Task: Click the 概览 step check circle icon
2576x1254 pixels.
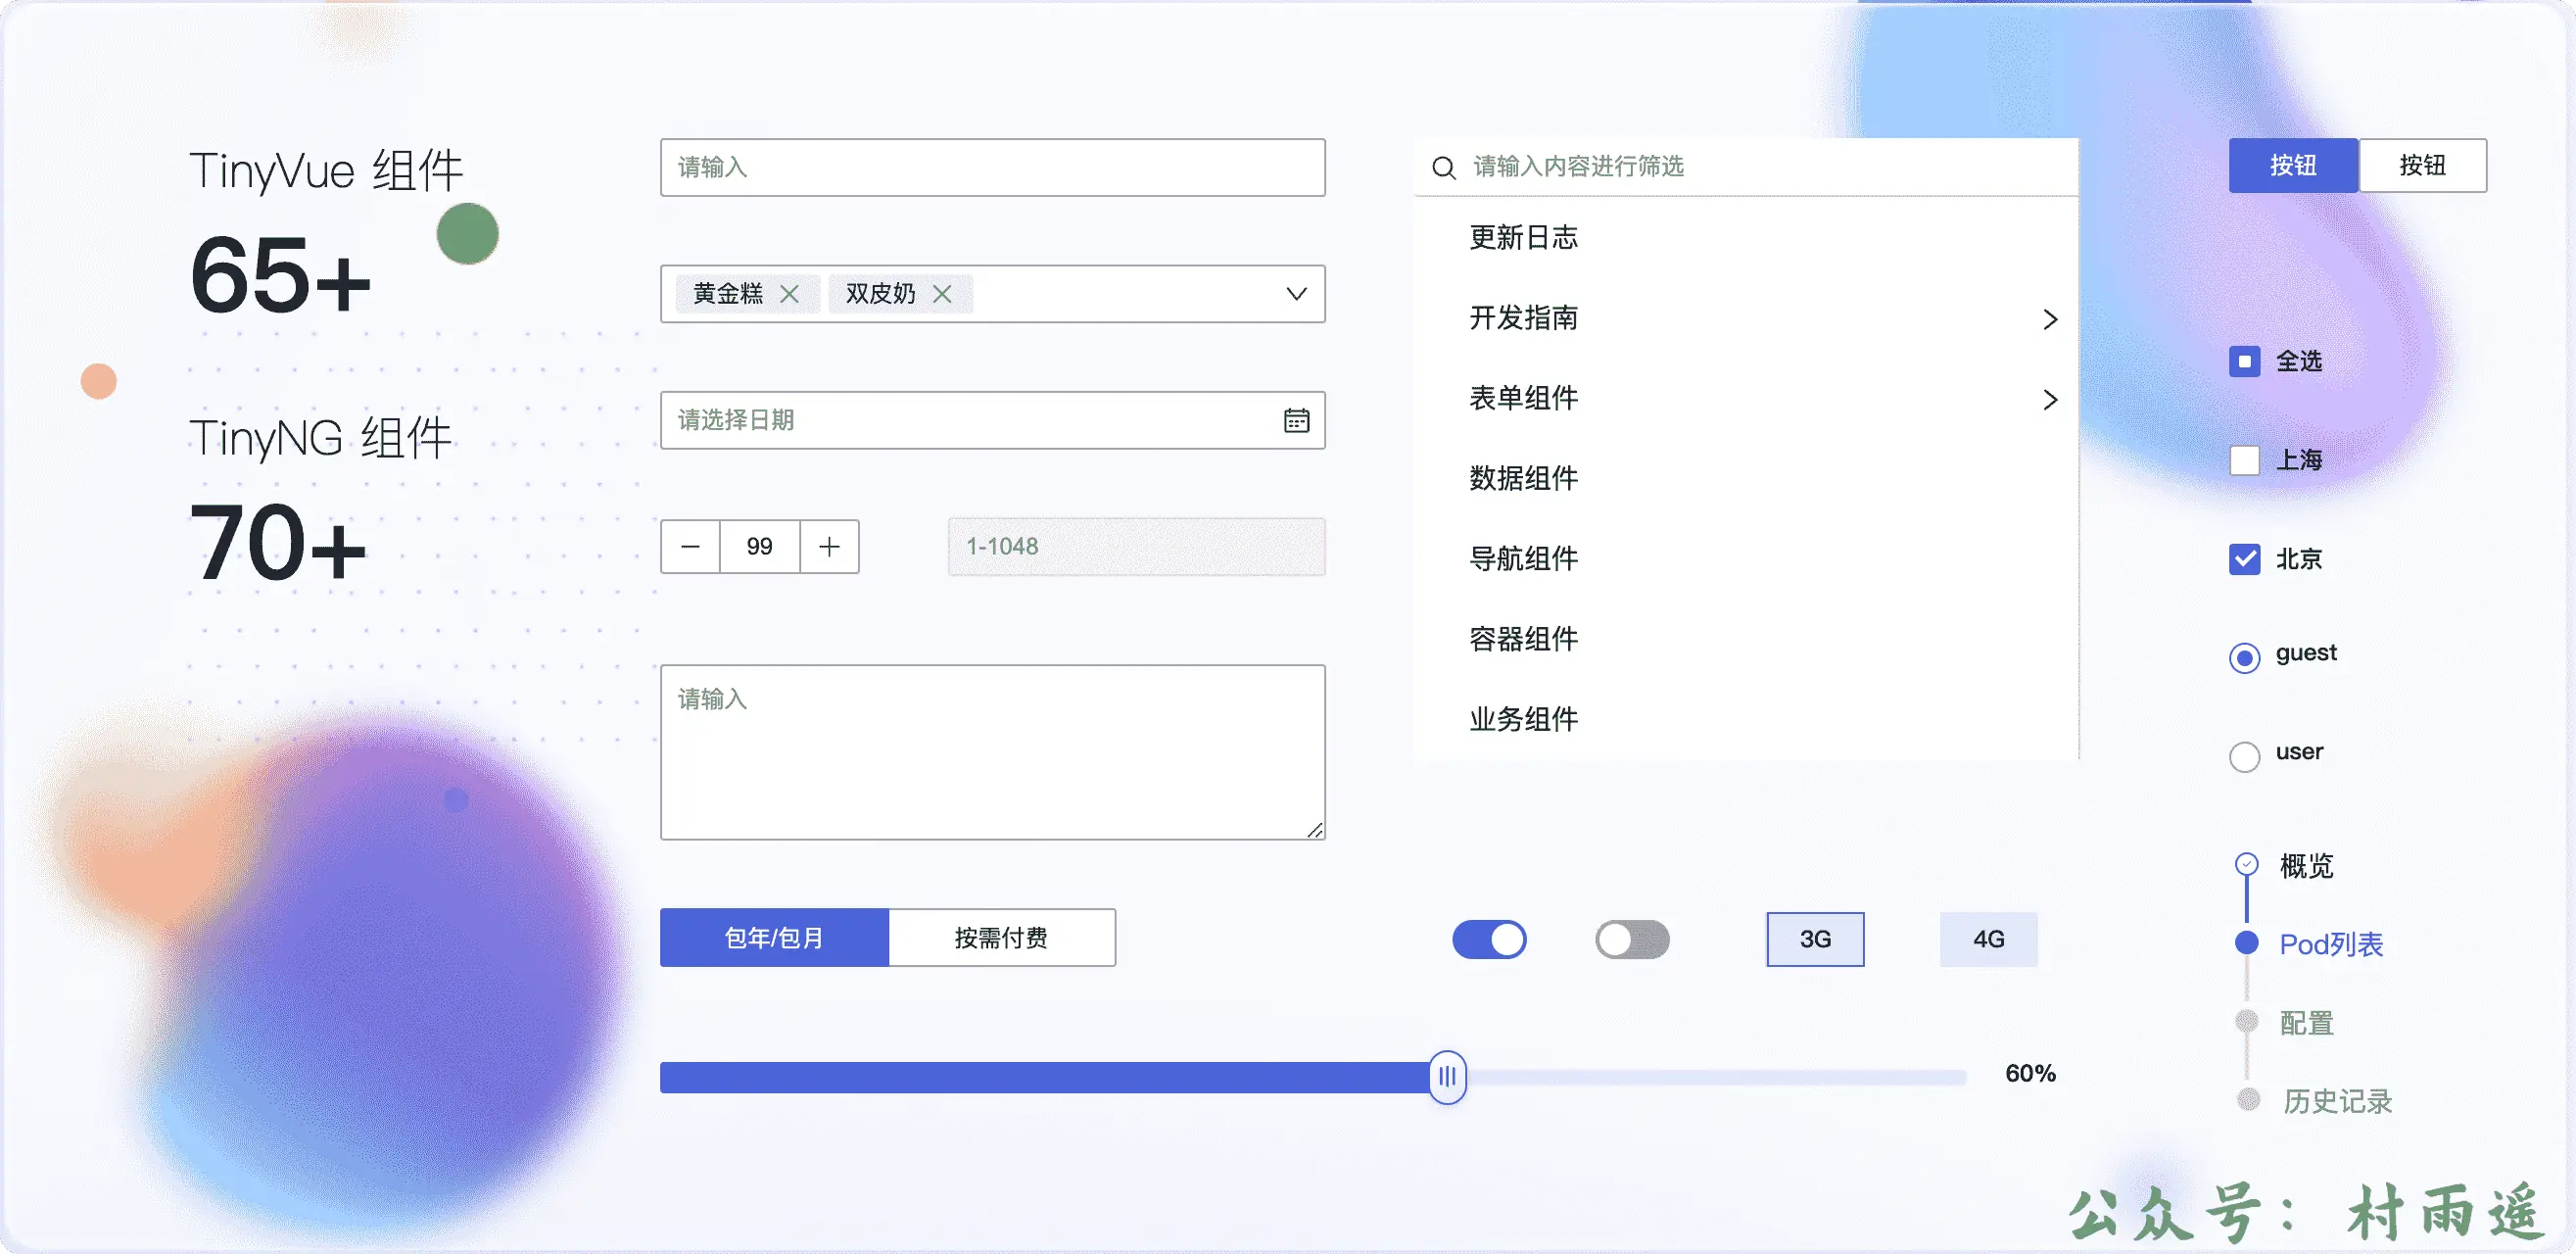Action: [x=2246, y=863]
